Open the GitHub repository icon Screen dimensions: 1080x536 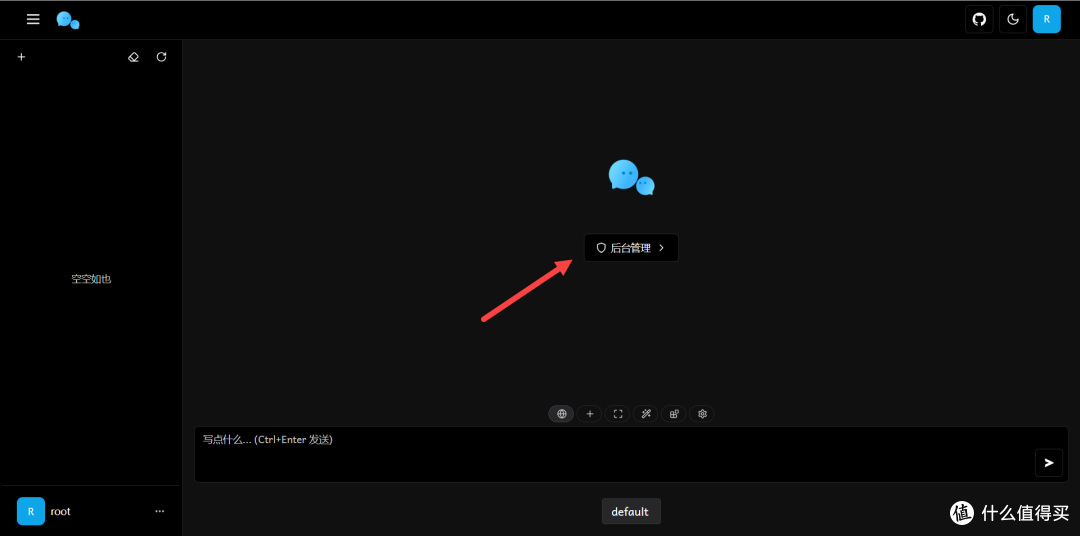point(979,19)
